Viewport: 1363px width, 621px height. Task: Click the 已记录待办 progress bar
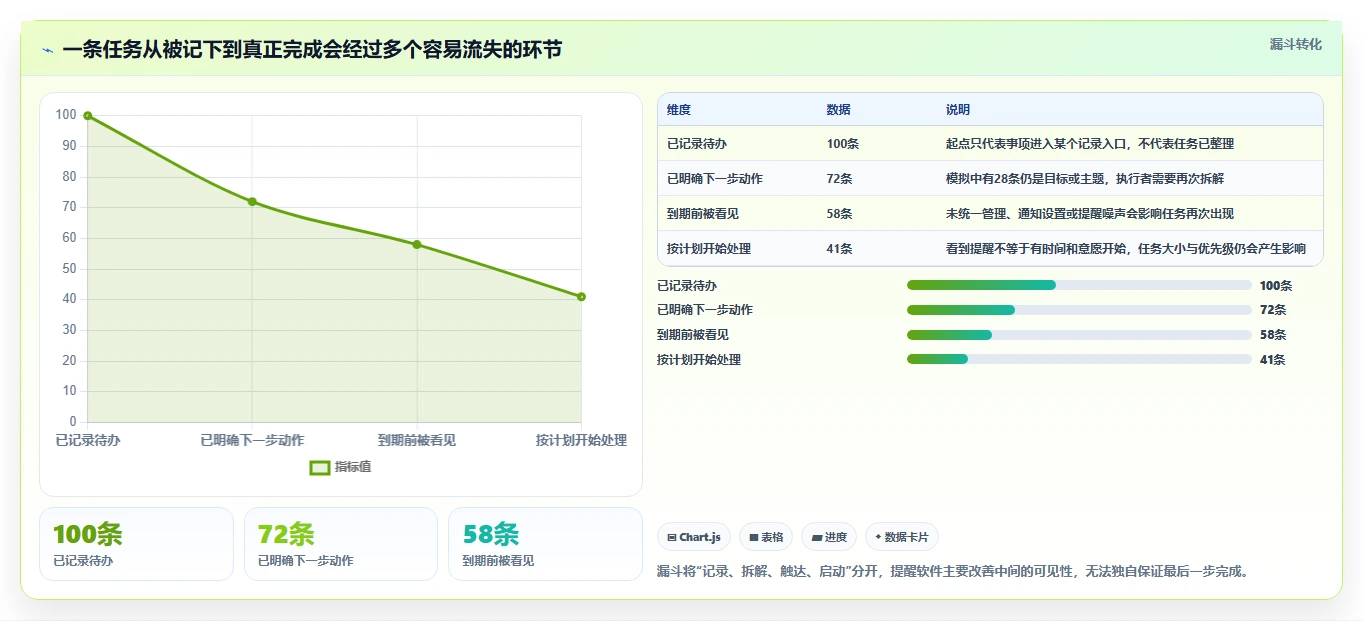click(1079, 285)
